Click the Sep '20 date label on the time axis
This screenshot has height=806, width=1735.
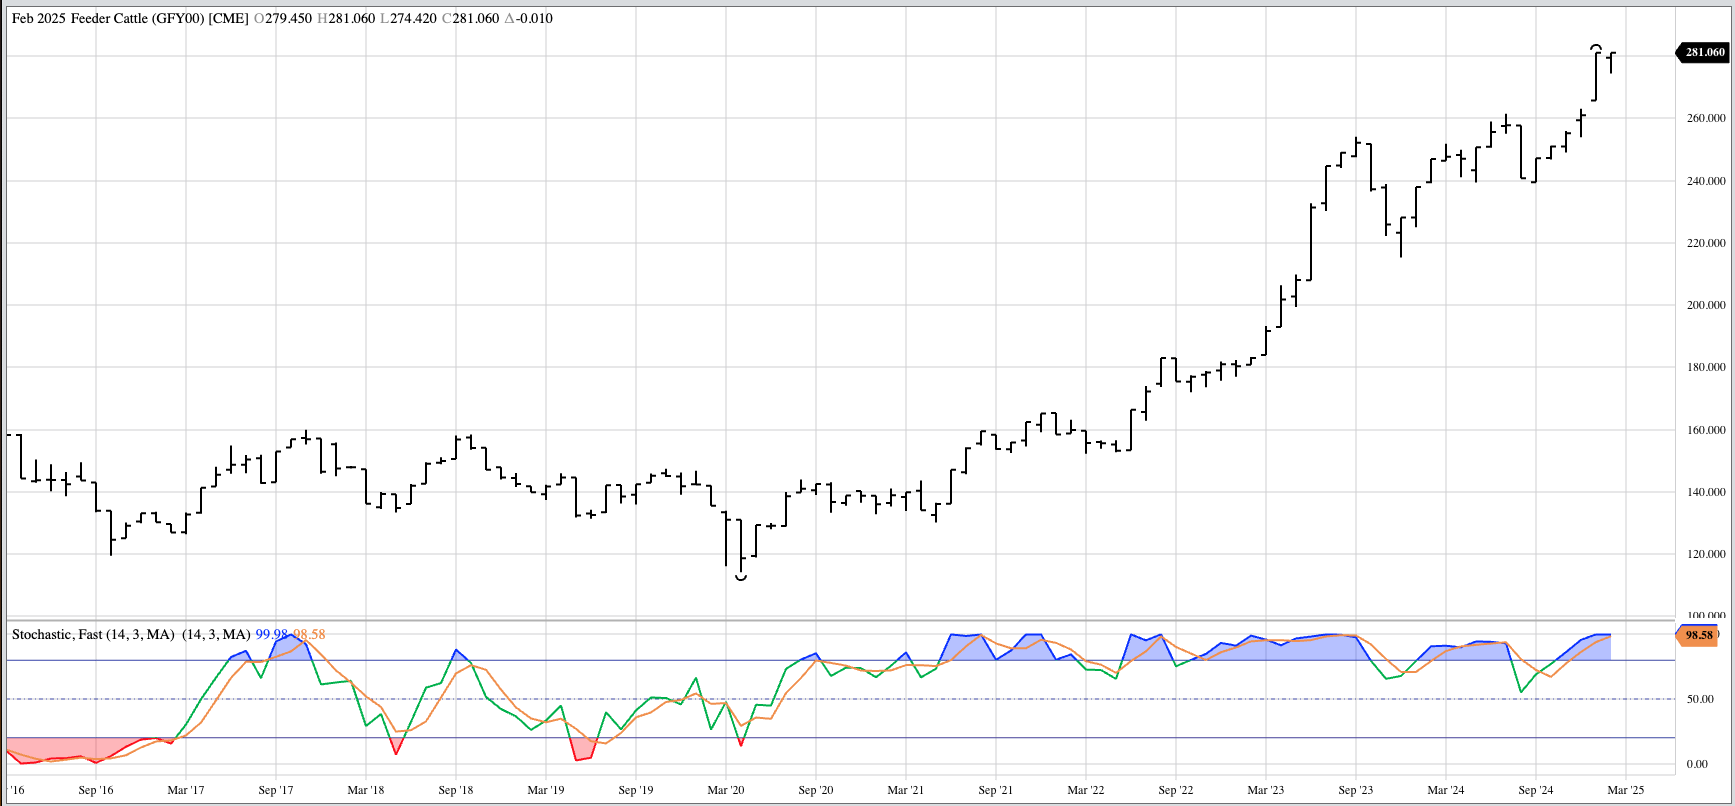(x=815, y=790)
